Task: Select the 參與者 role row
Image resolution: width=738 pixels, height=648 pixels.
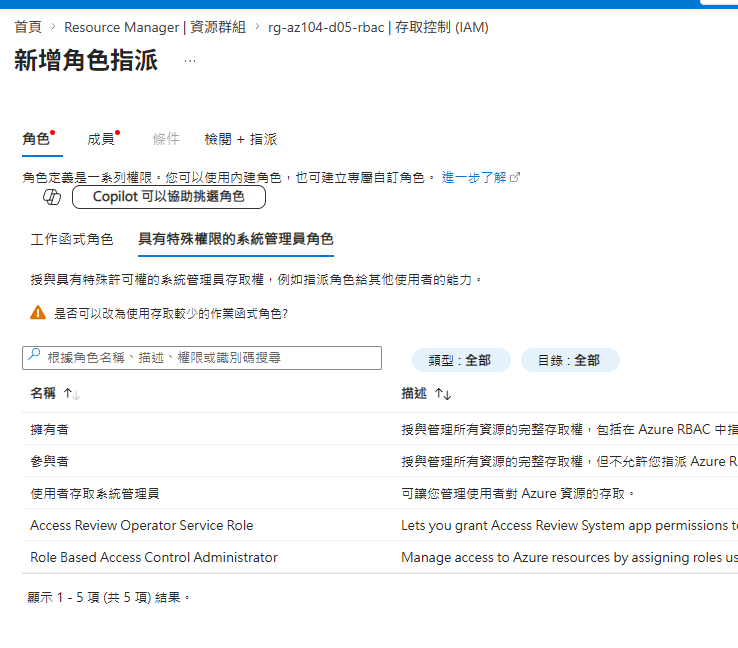Action: coord(380,461)
